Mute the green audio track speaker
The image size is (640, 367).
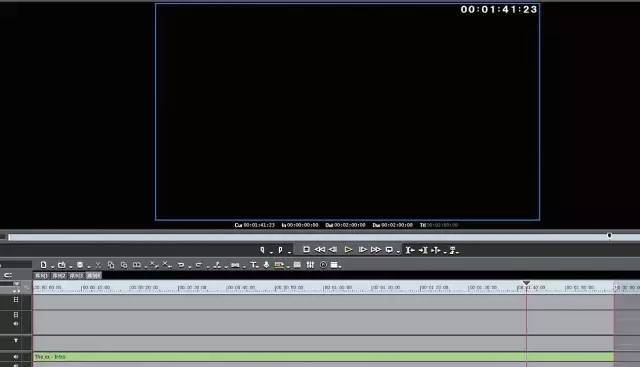(16, 356)
